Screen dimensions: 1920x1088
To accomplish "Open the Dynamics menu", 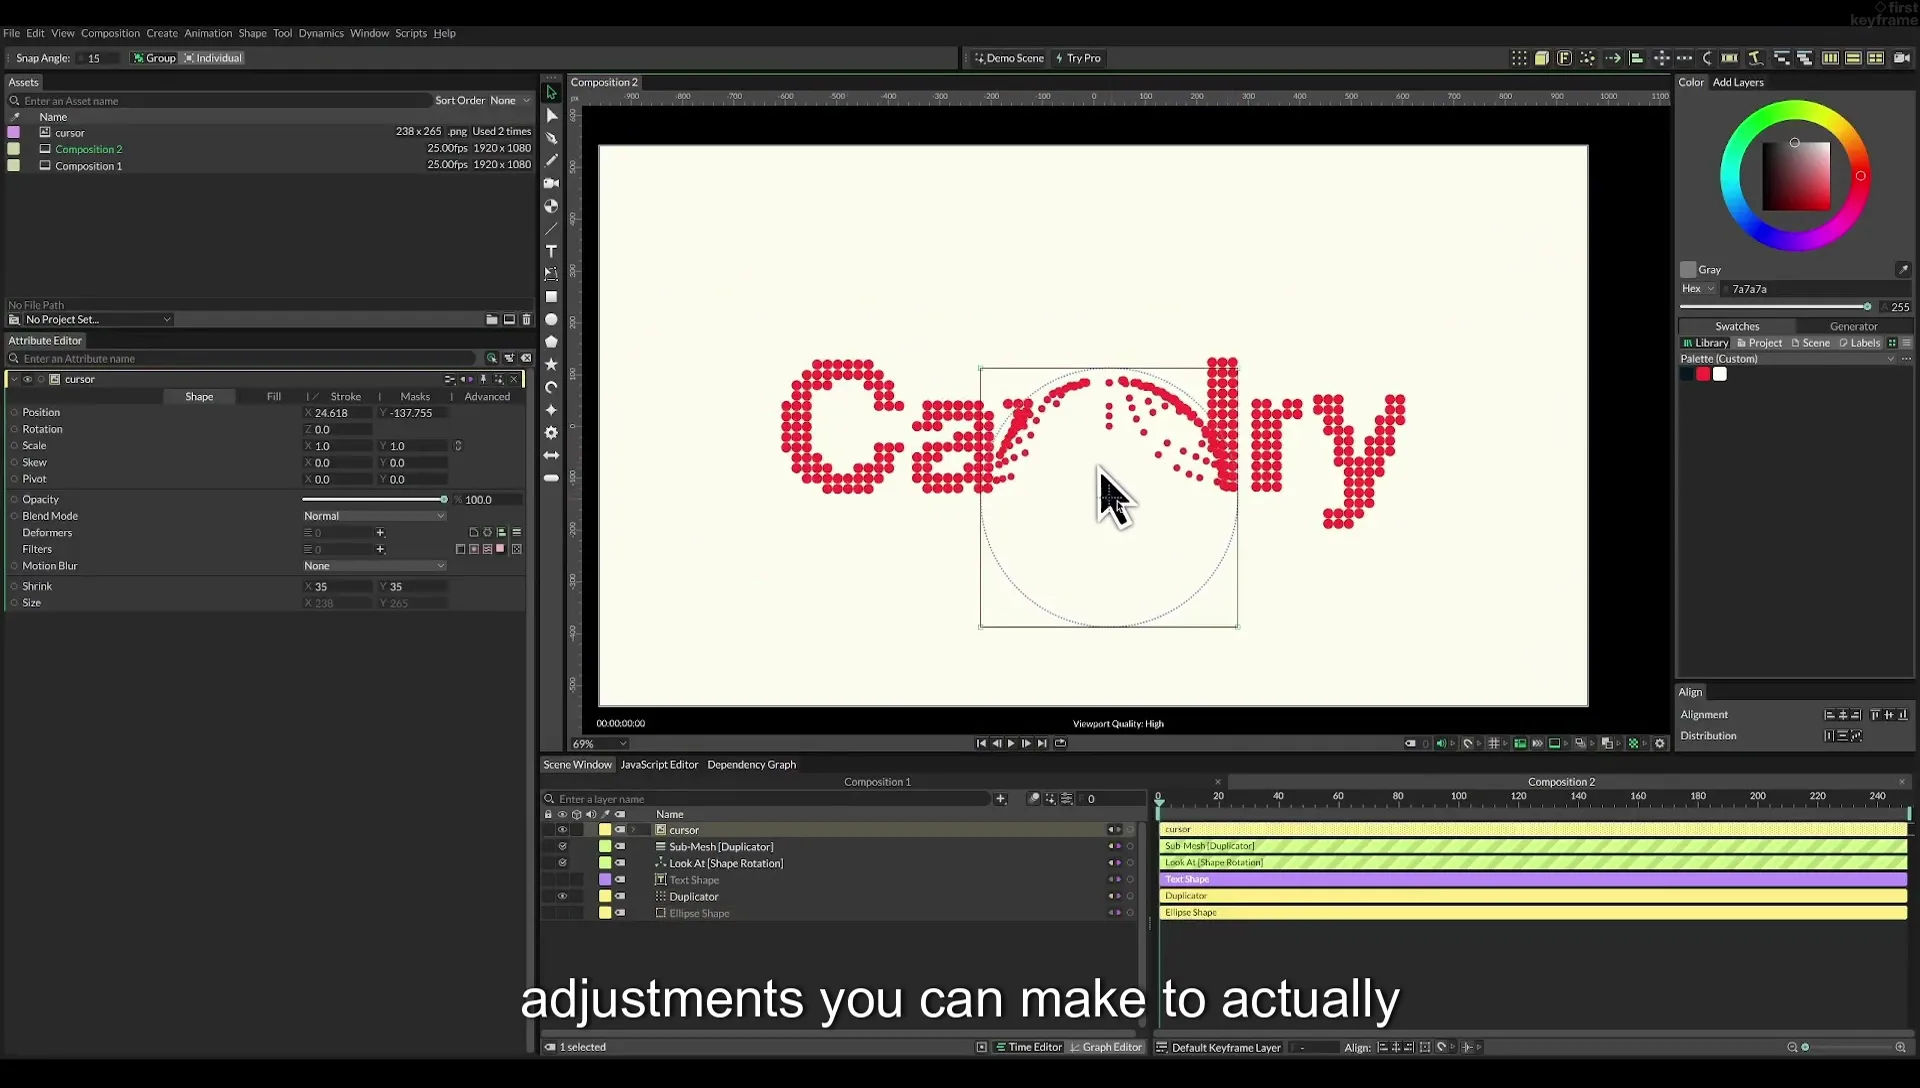I will [x=321, y=33].
